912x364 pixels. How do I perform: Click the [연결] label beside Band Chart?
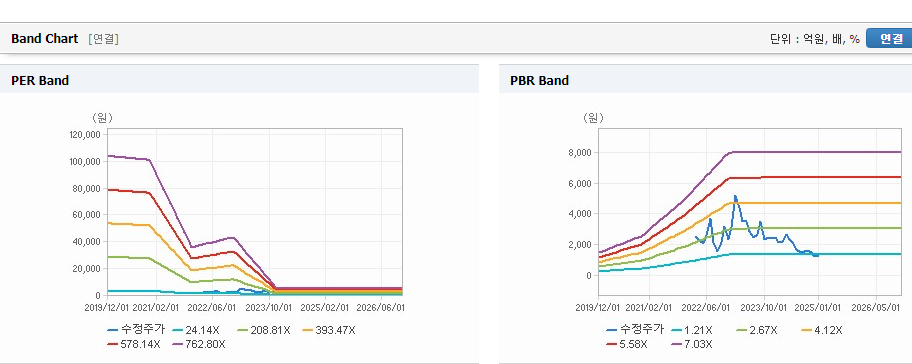coord(104,39)
